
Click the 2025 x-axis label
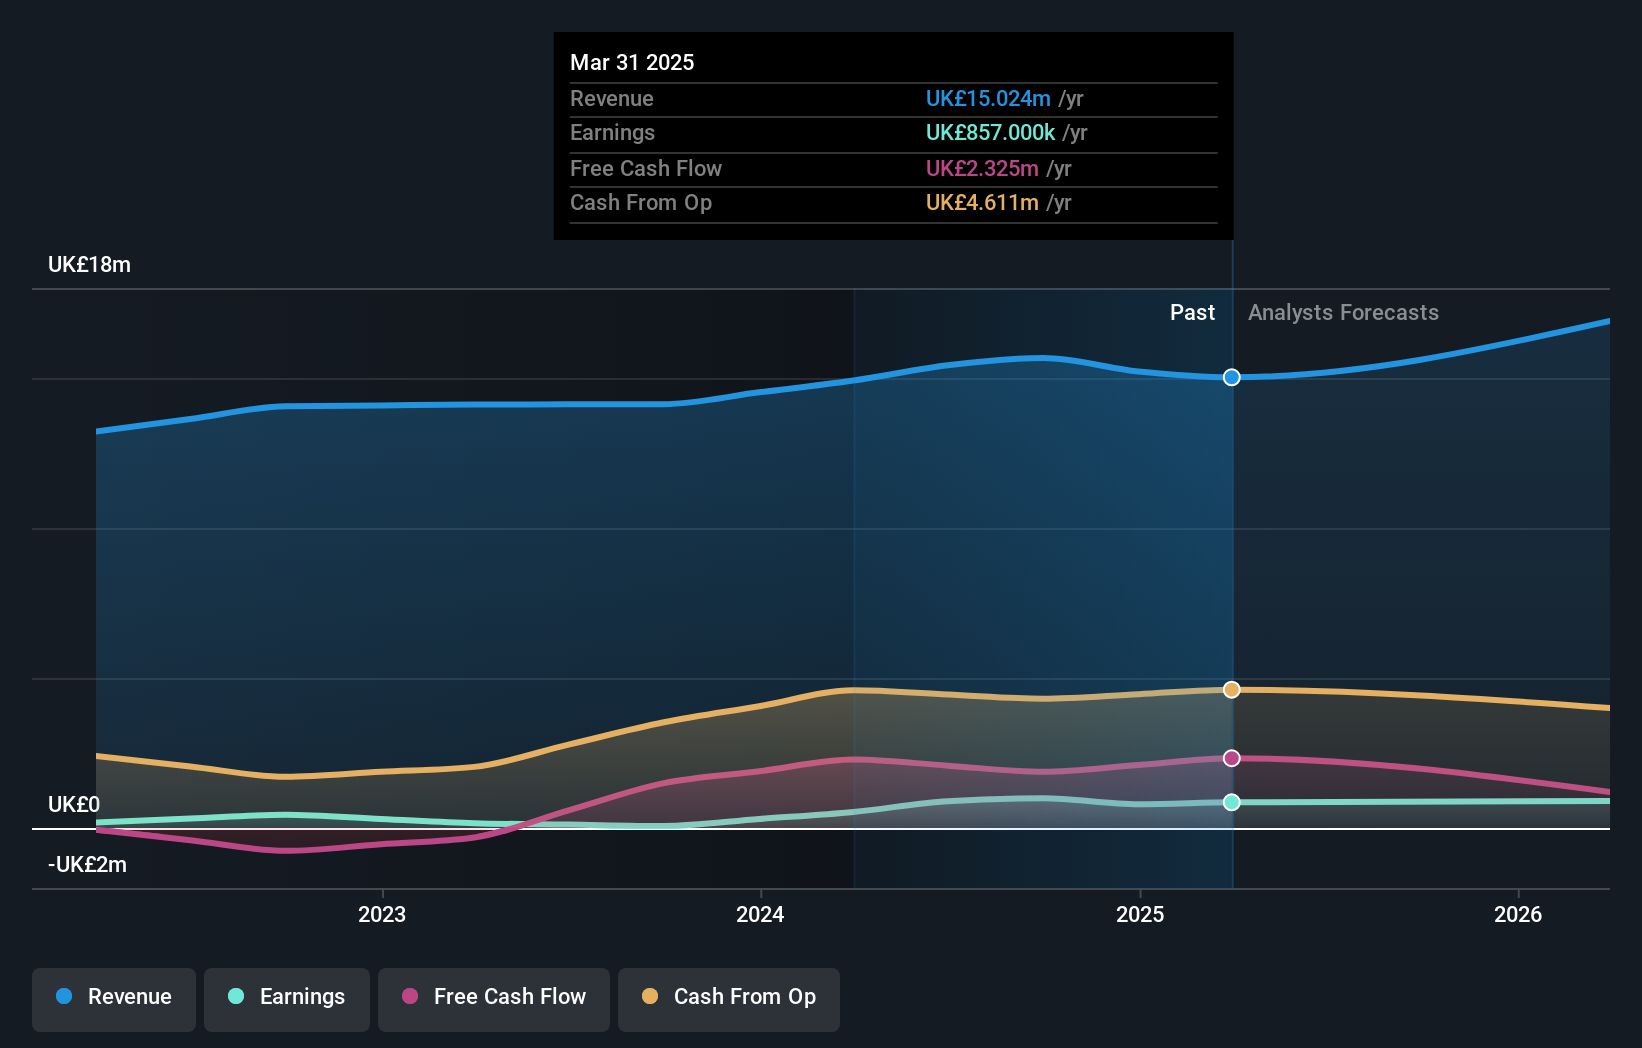click(1140, 914)
